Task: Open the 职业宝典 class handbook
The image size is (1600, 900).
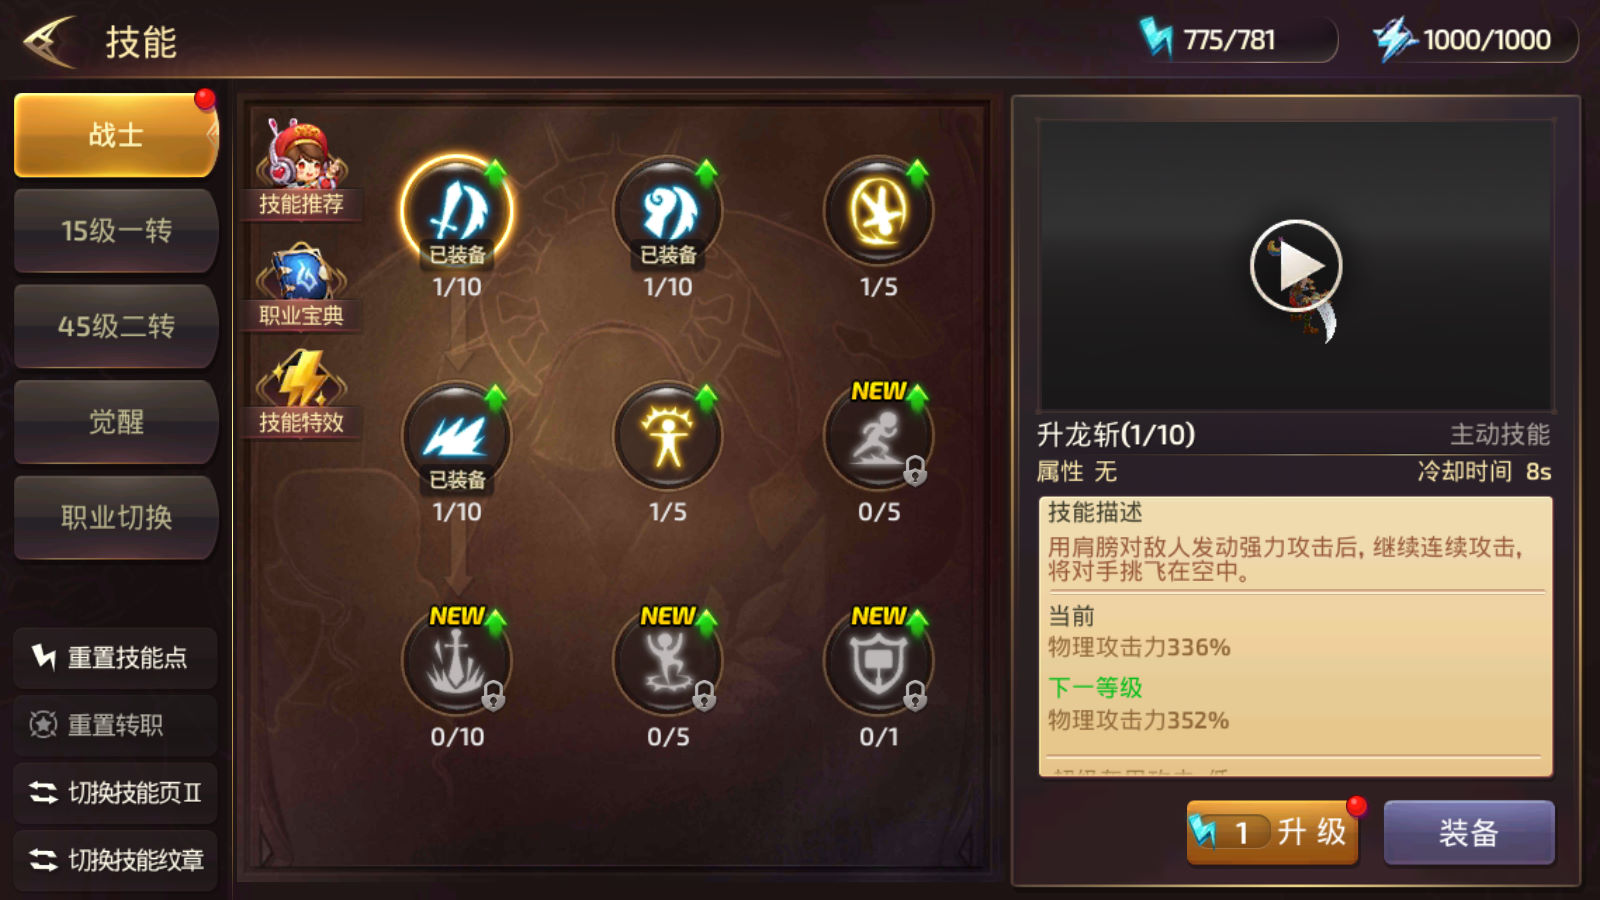Action: coord(301,287)
